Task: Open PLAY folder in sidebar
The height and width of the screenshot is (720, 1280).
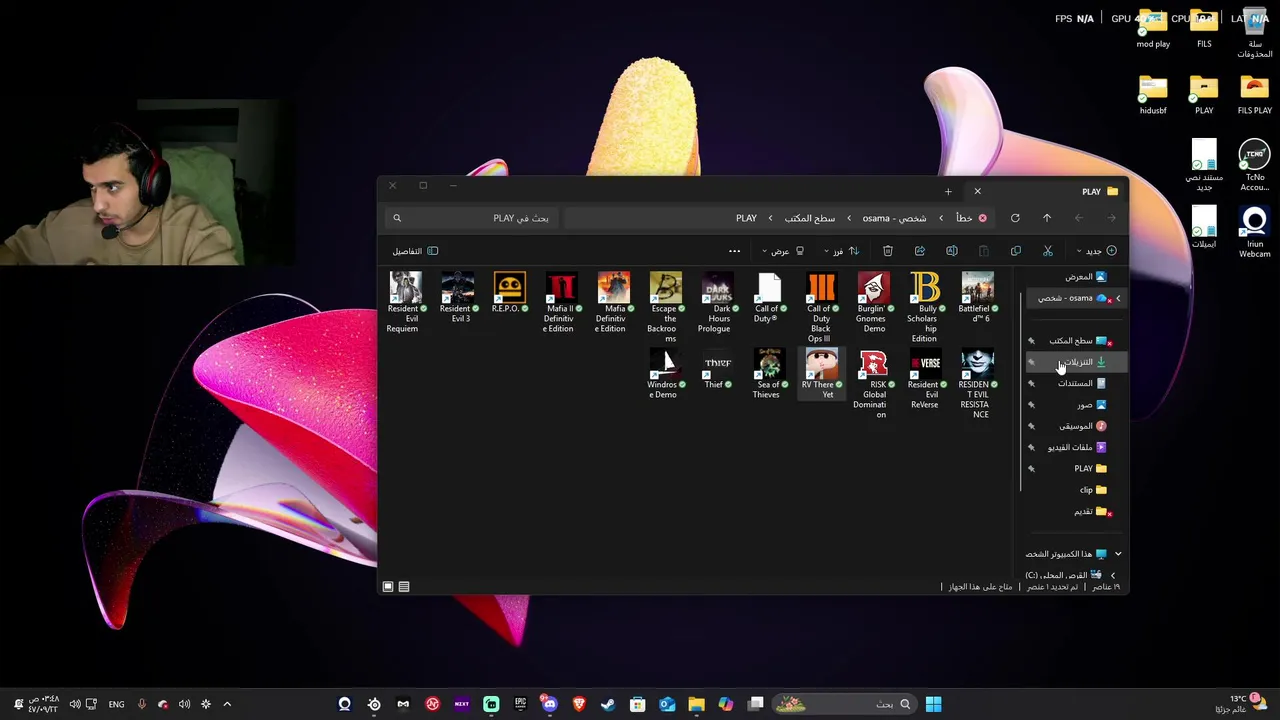Action: [1090, 468]
